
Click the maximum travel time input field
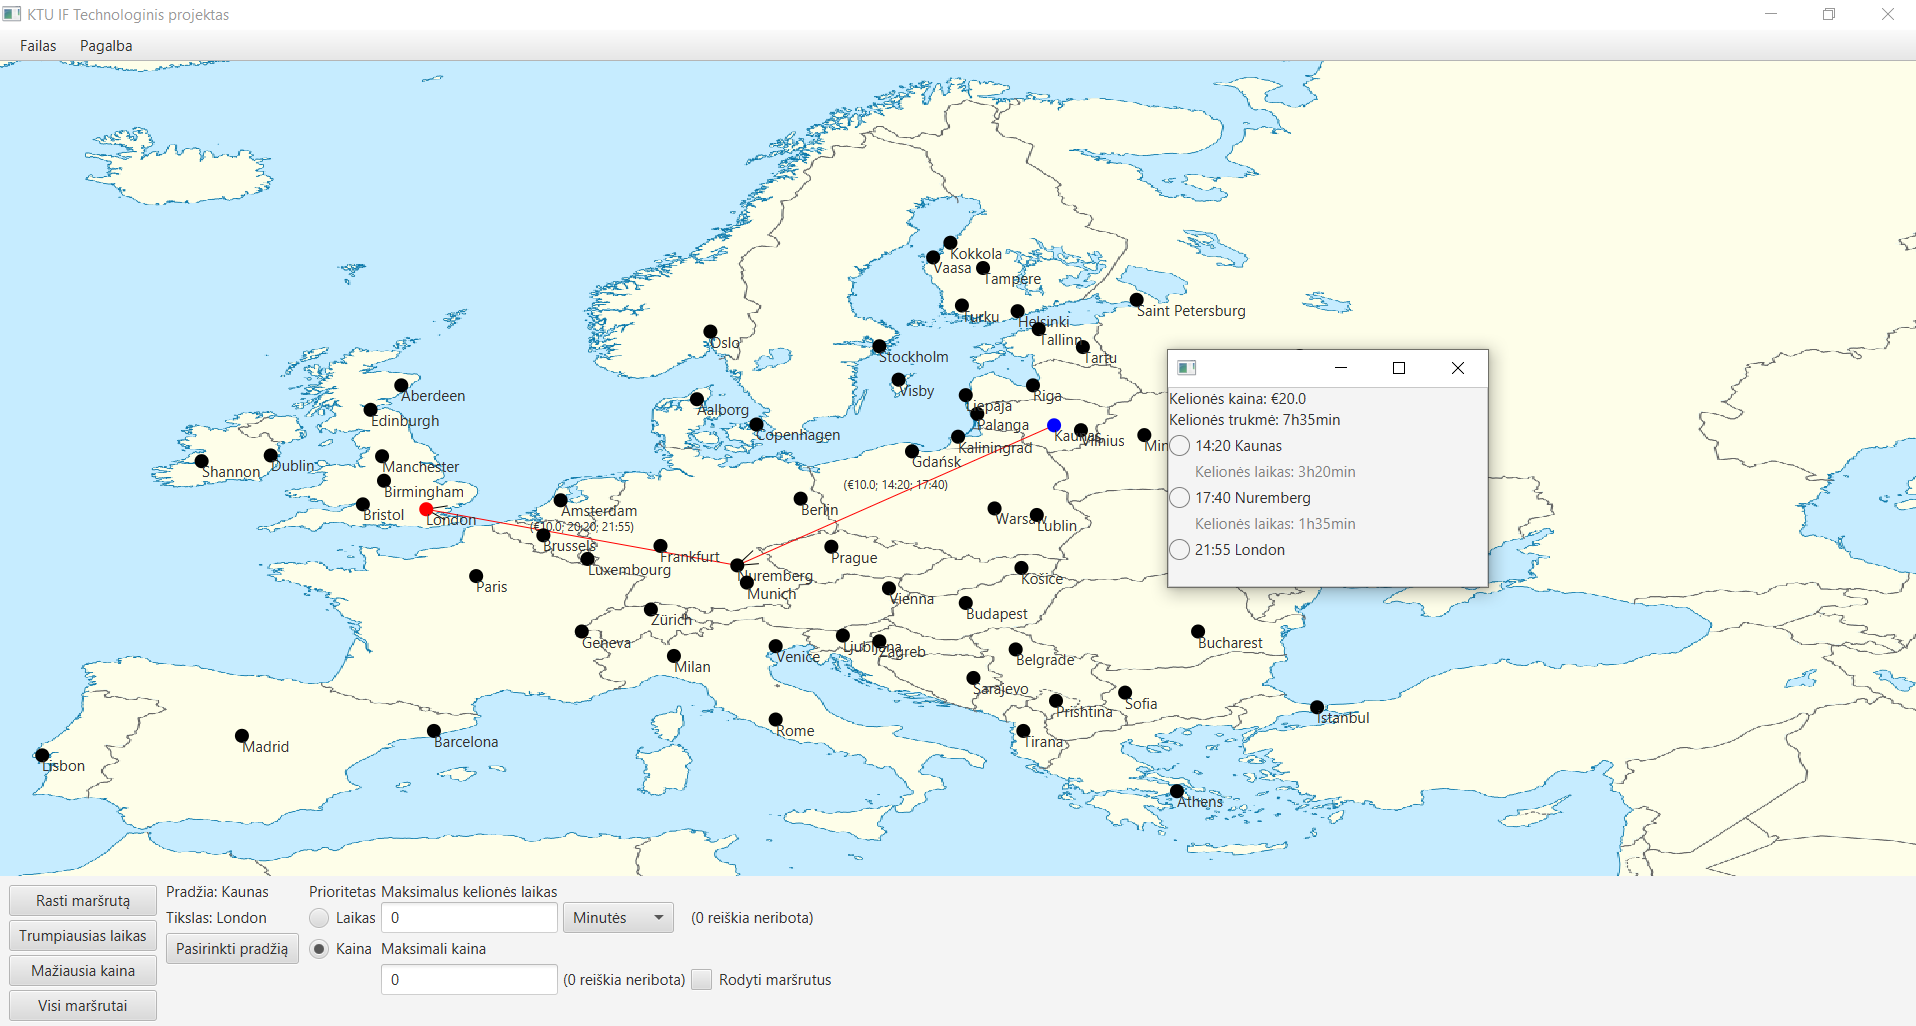coord(469,918)
